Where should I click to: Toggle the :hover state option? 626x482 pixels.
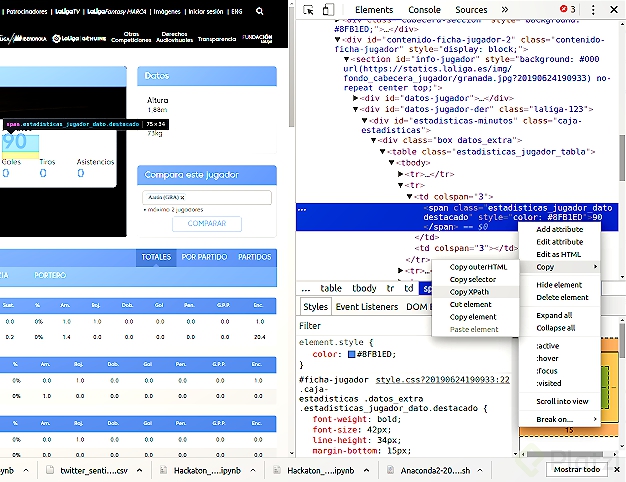click(x=547, y=357)
